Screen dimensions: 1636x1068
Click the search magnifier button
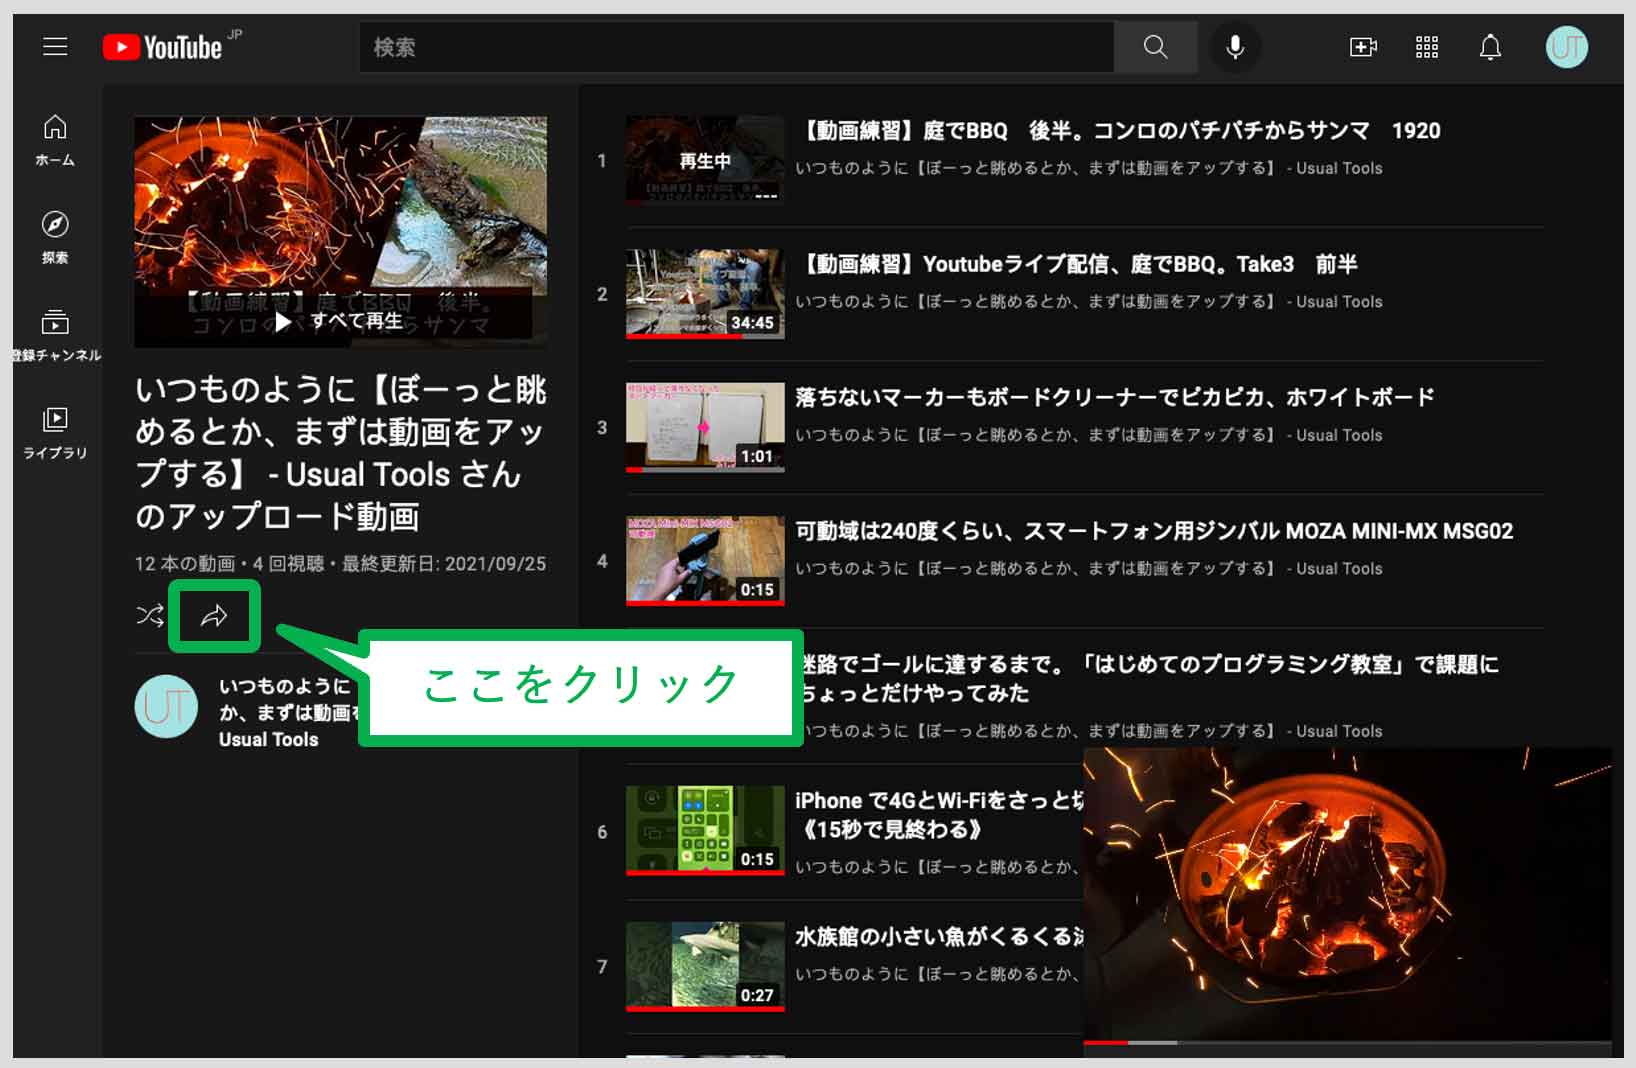point(1155,47)
